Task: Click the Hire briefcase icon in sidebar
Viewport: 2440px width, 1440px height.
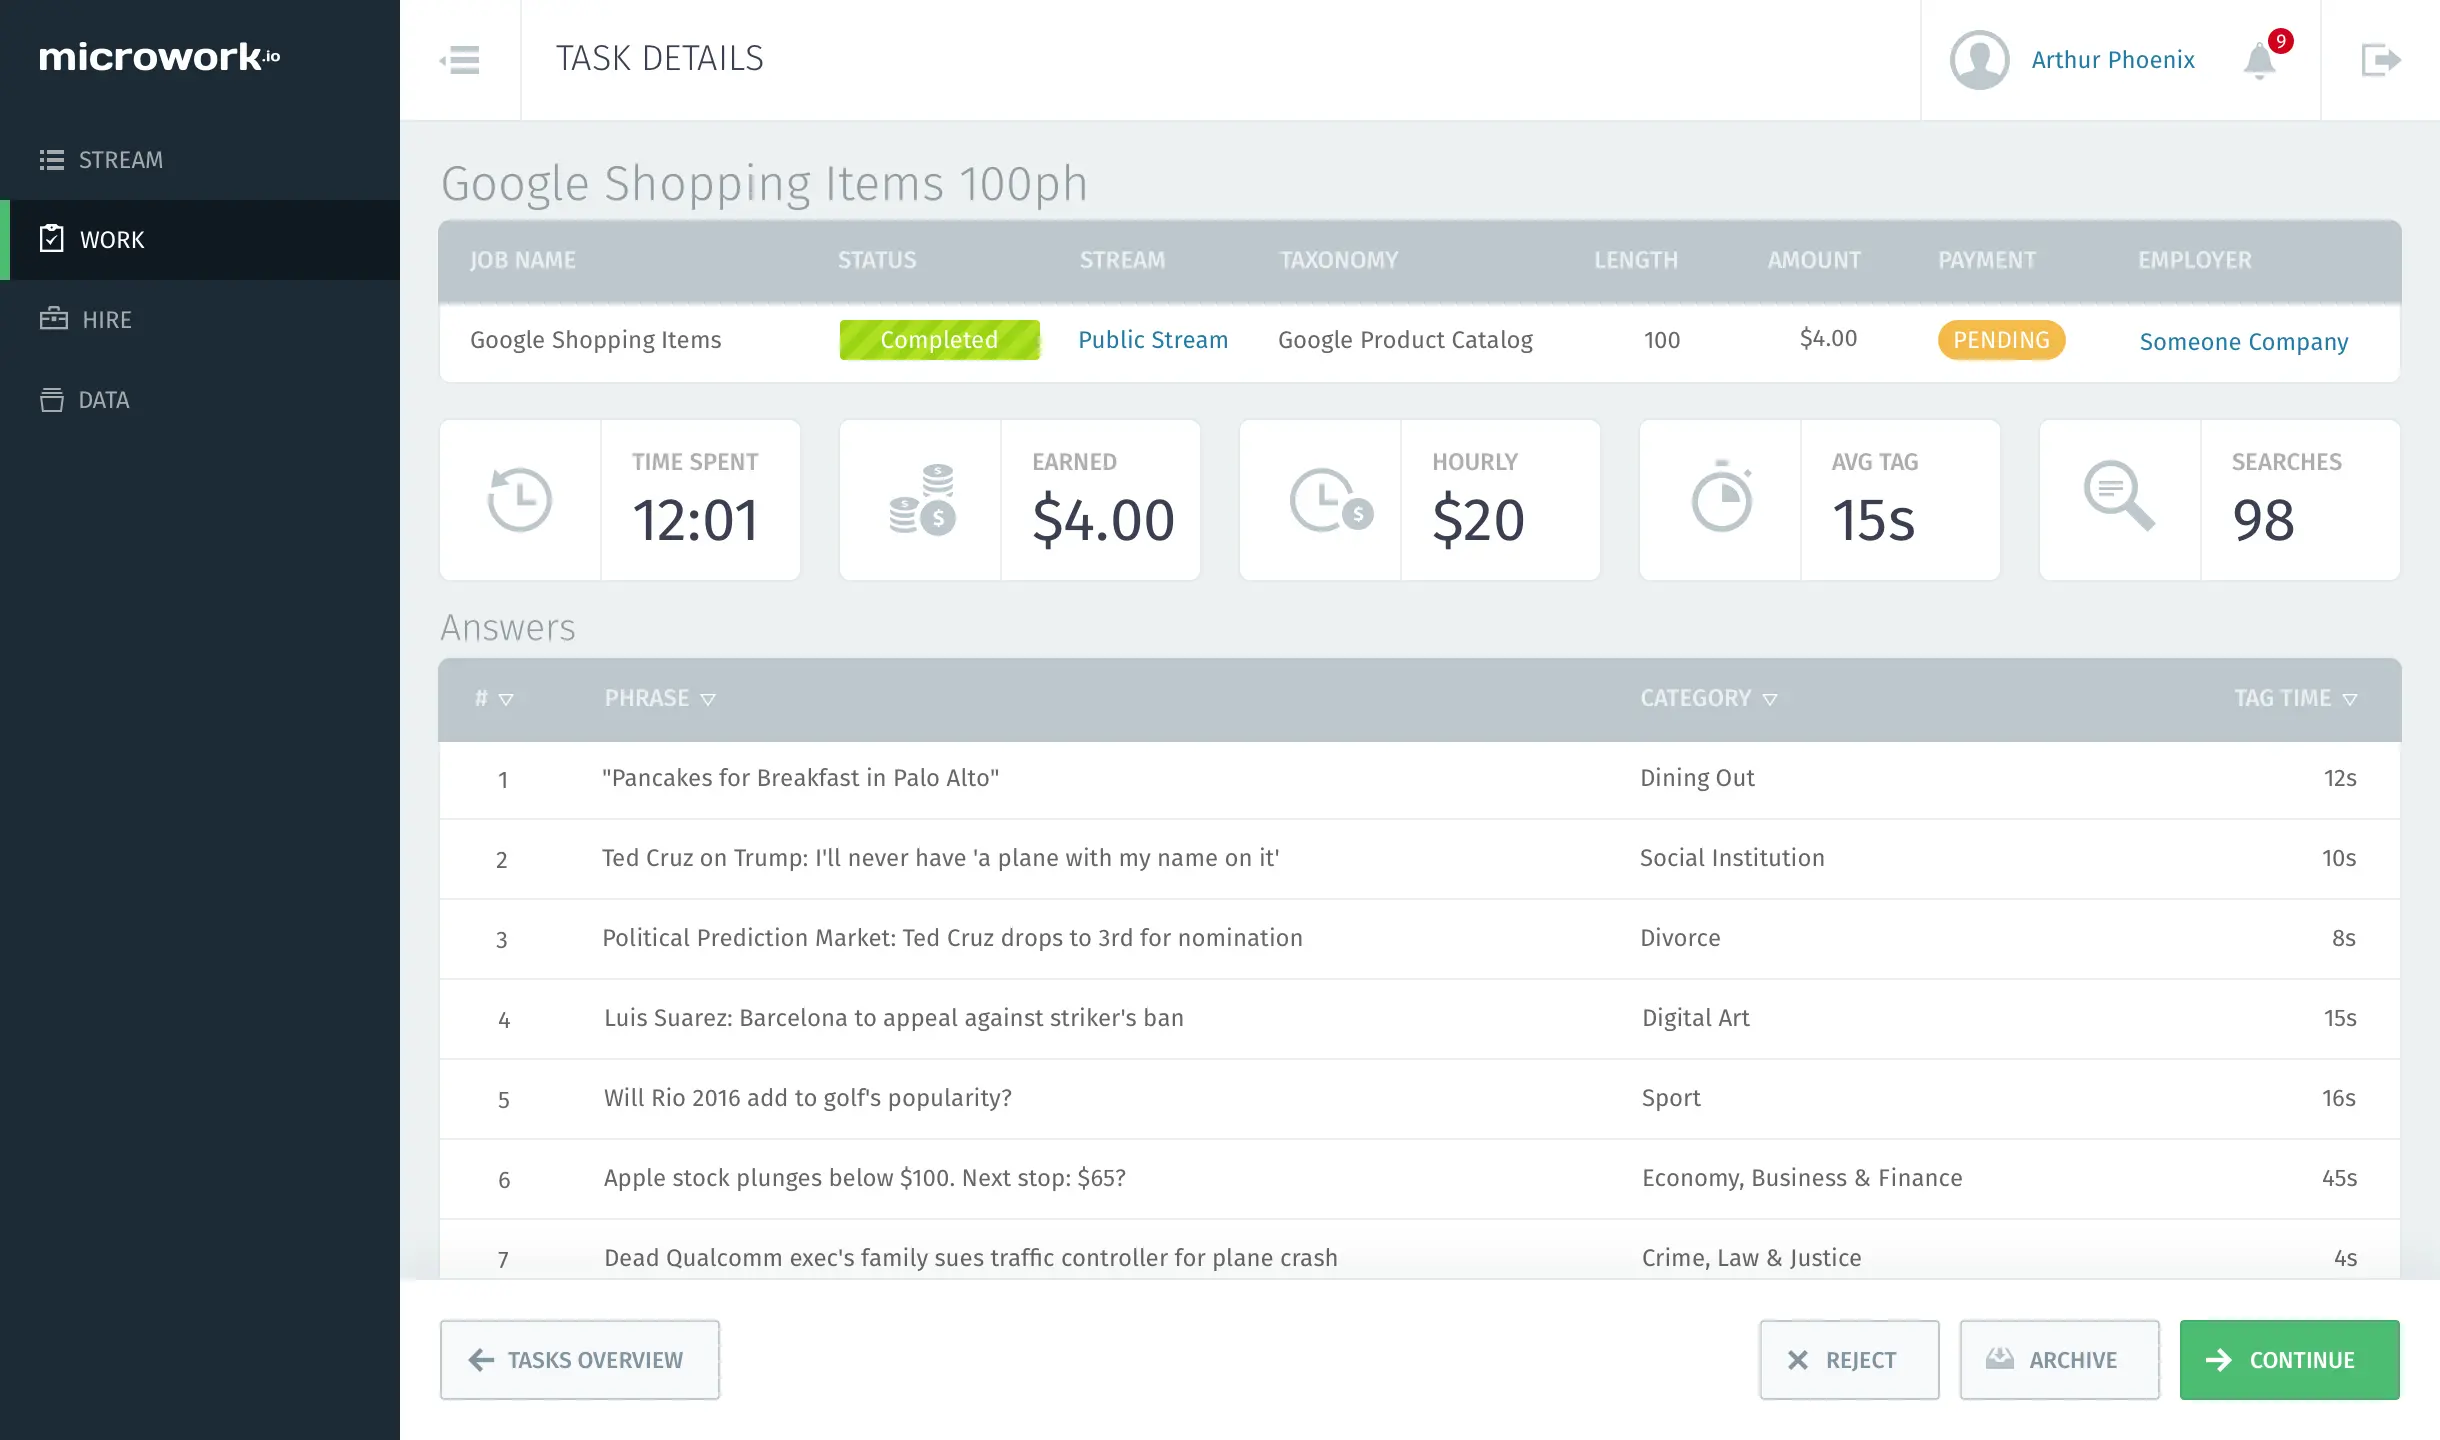Action: point(53,319)
